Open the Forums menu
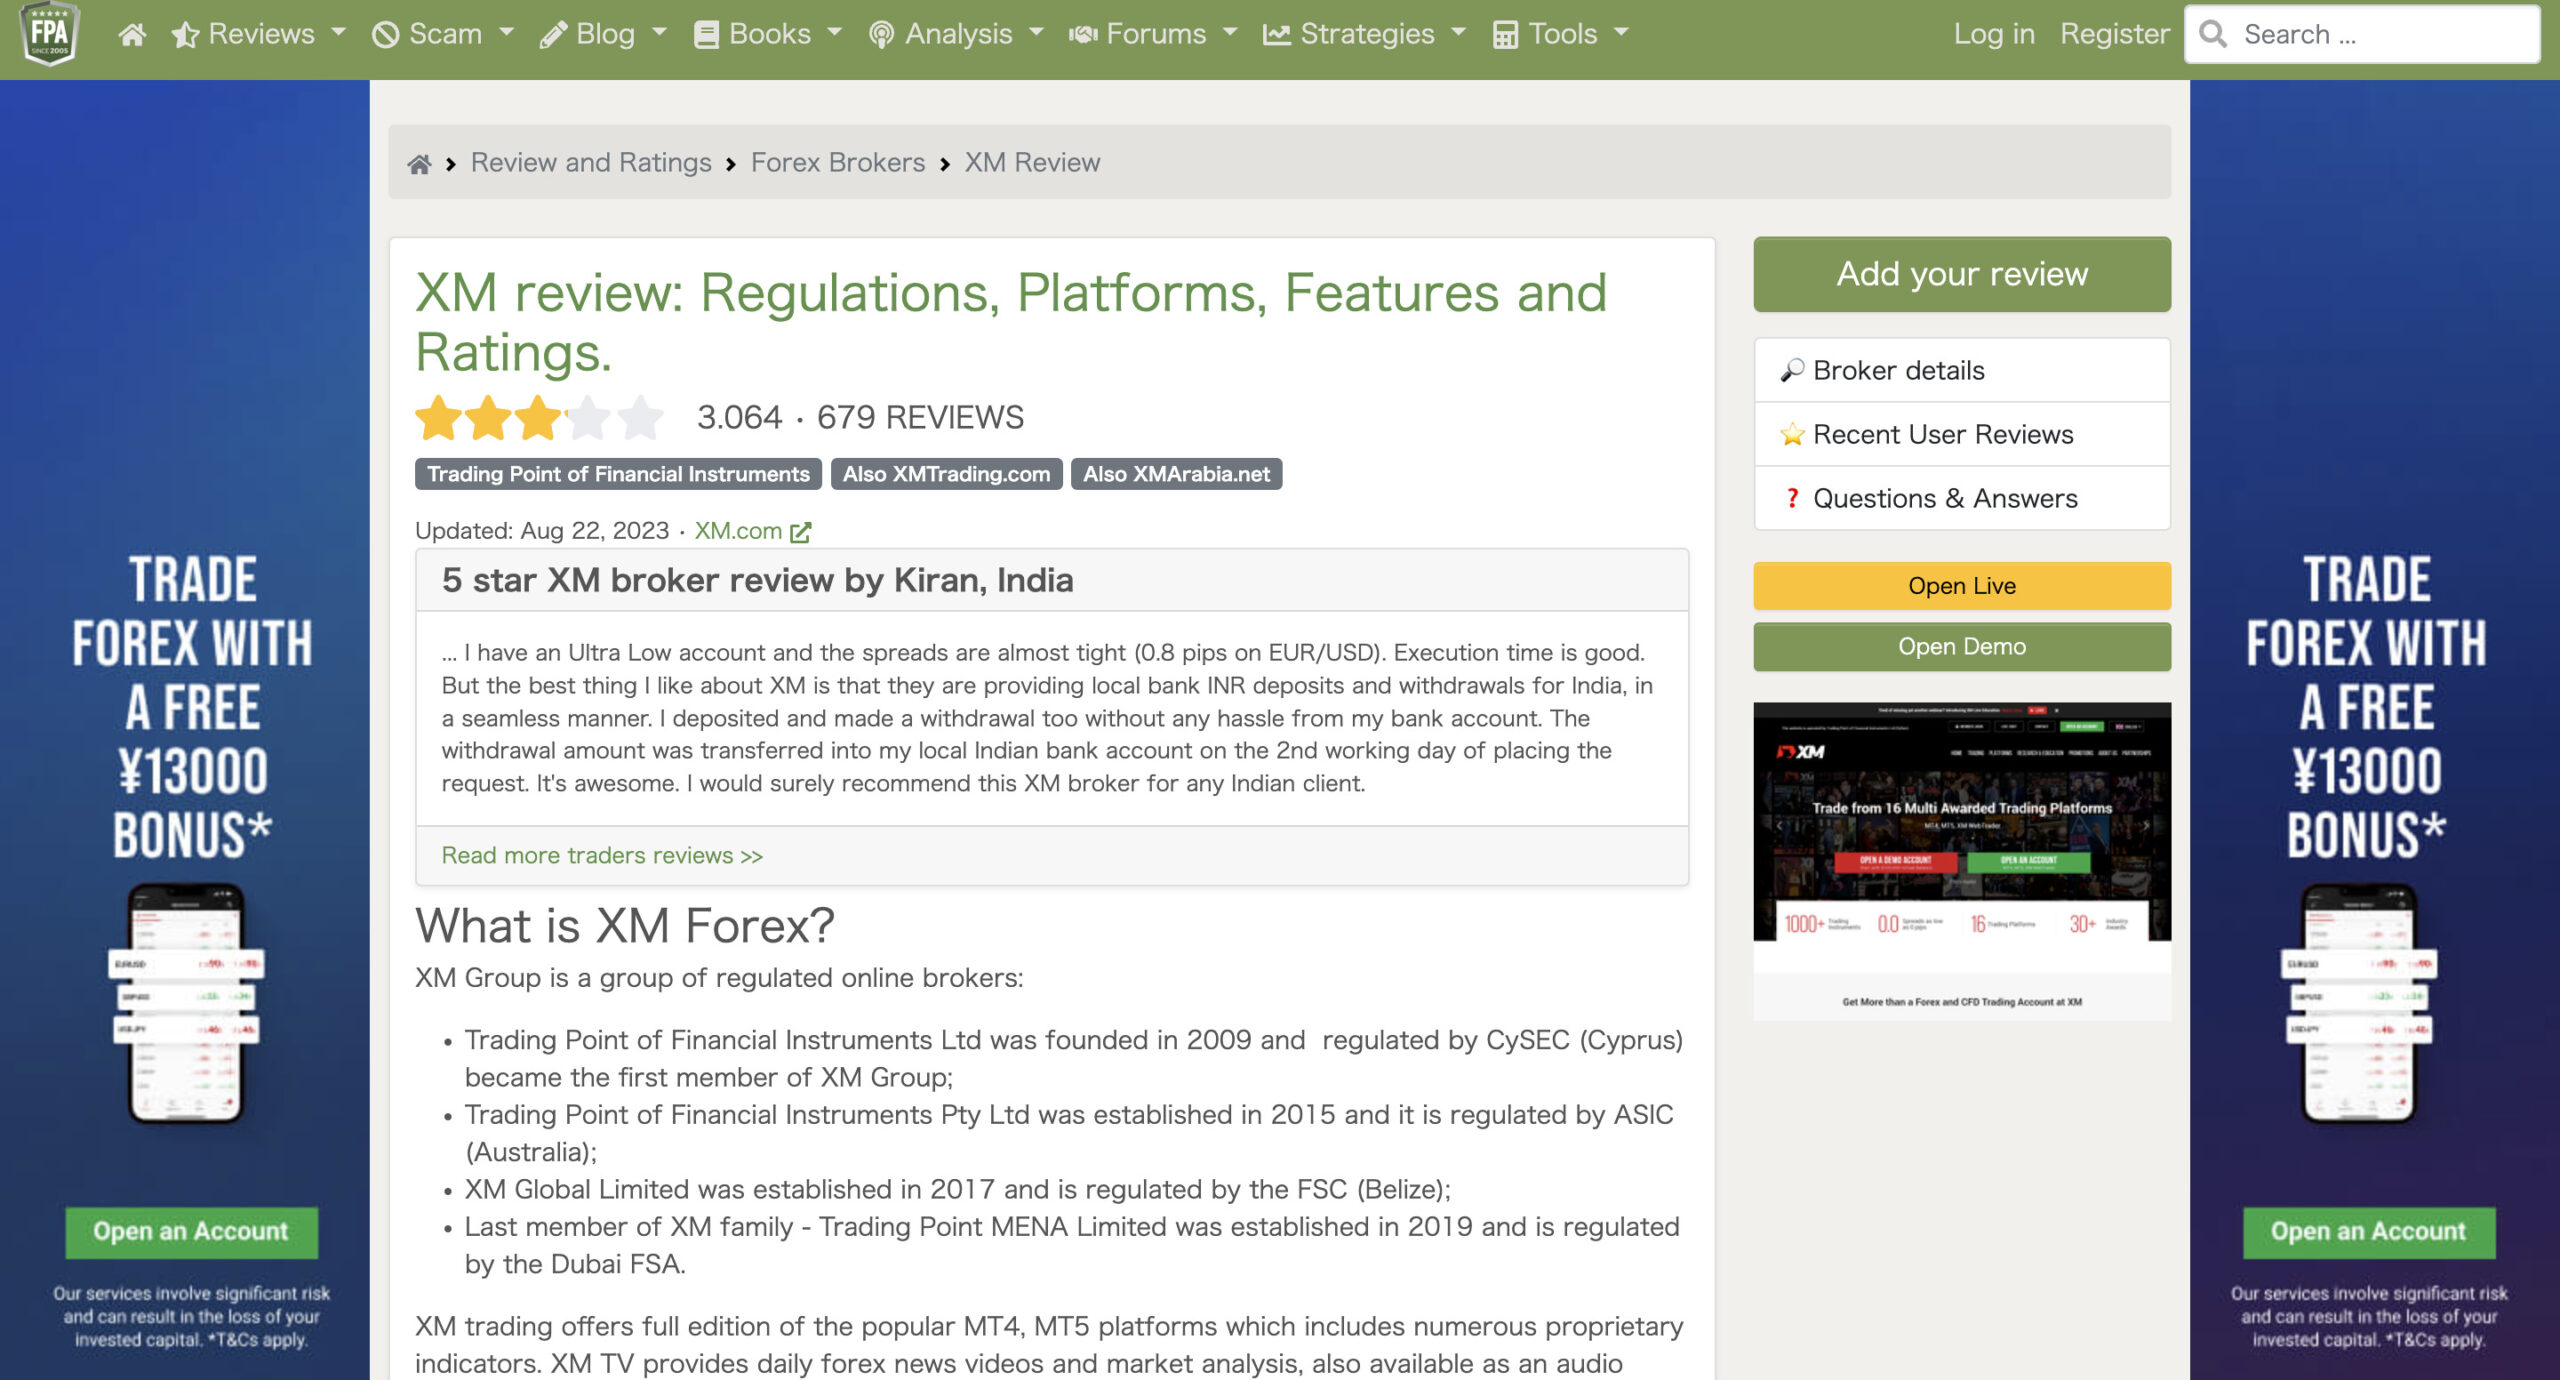This screenshot has height=1380, width=2560. coord(1154,34)
